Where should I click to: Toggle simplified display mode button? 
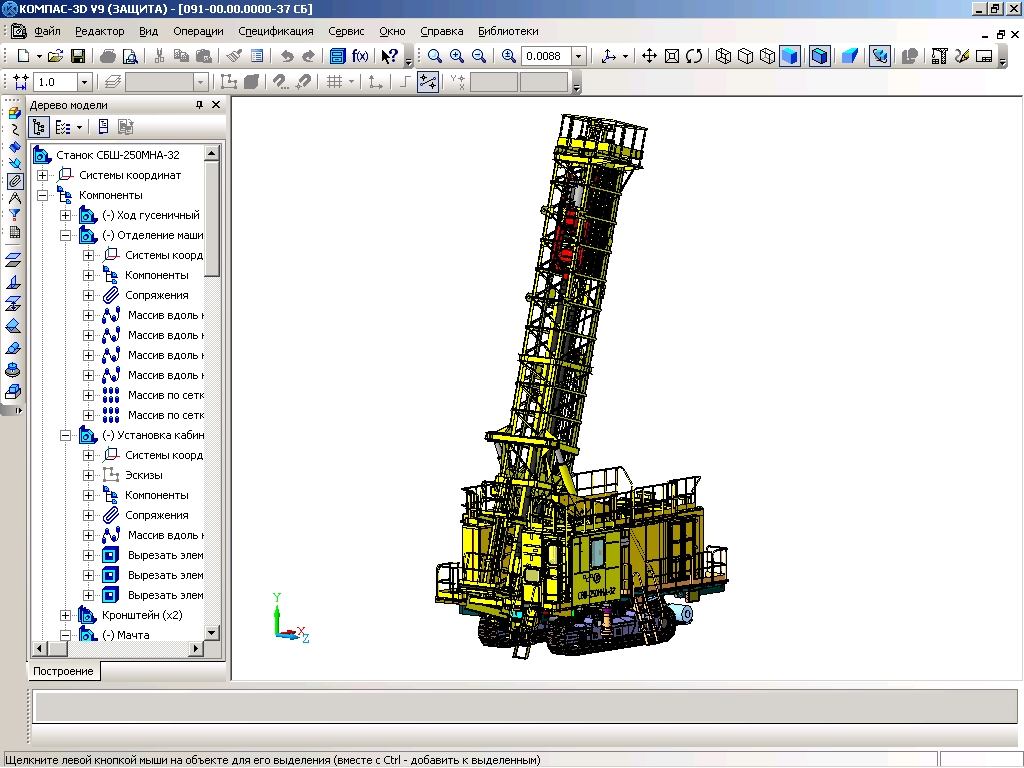pyautogui.click(x=879, y=56)
